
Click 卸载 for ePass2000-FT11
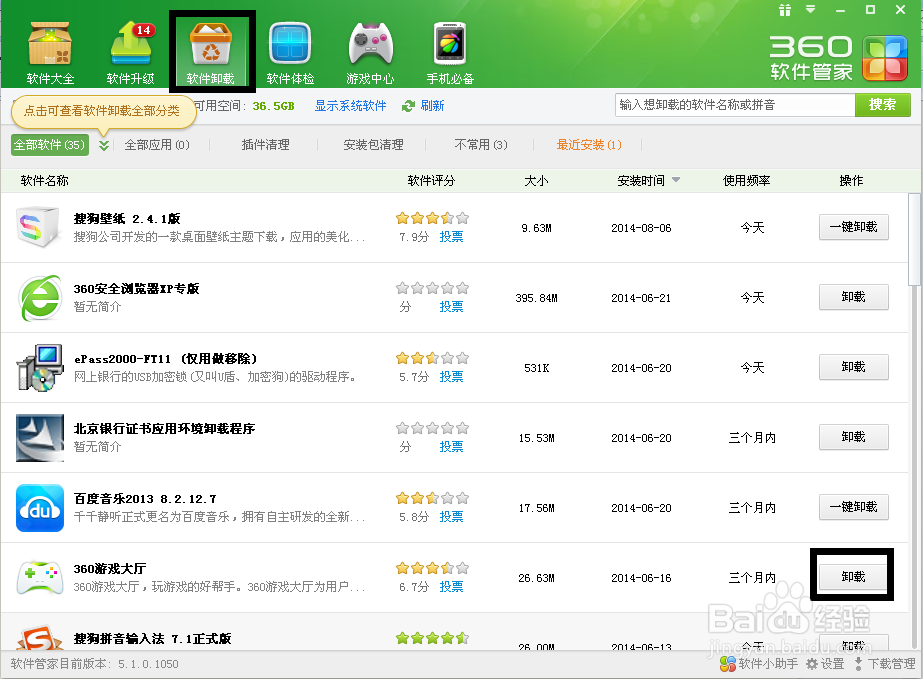(854, 367)
